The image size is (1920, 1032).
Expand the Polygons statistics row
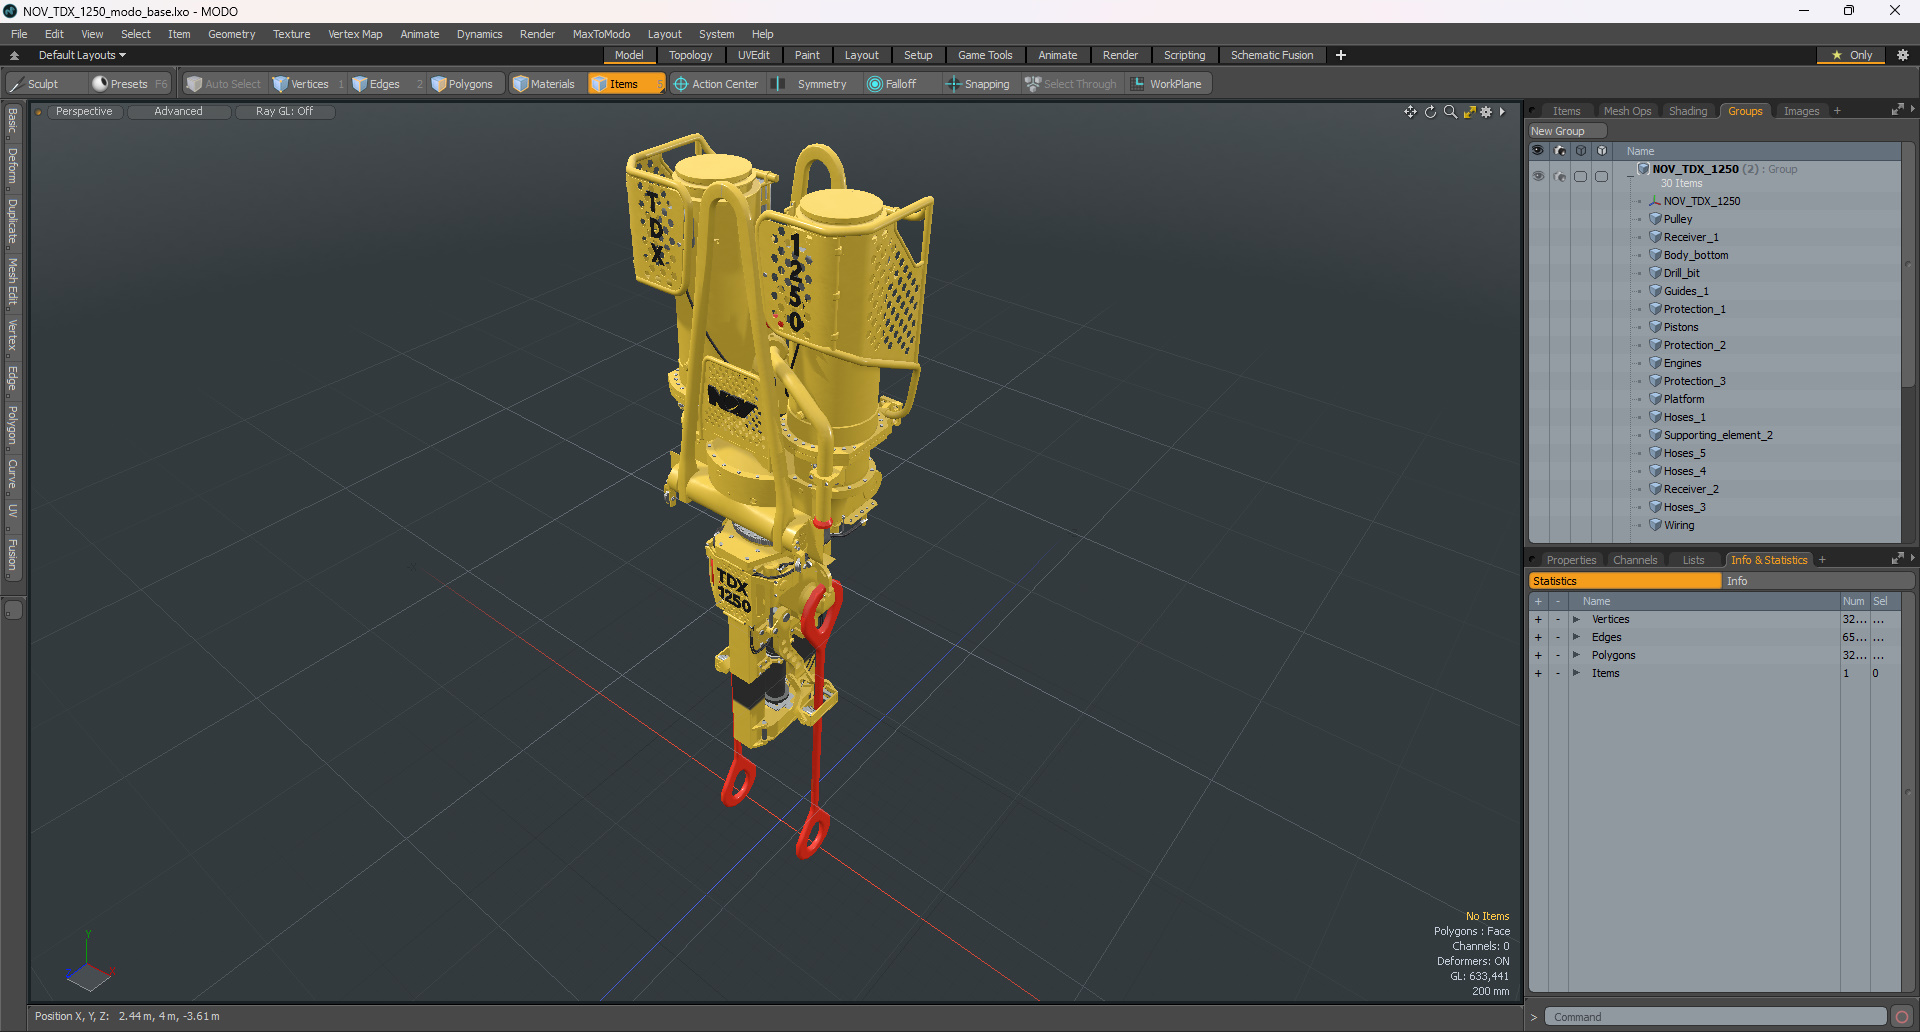(1576, 656)
